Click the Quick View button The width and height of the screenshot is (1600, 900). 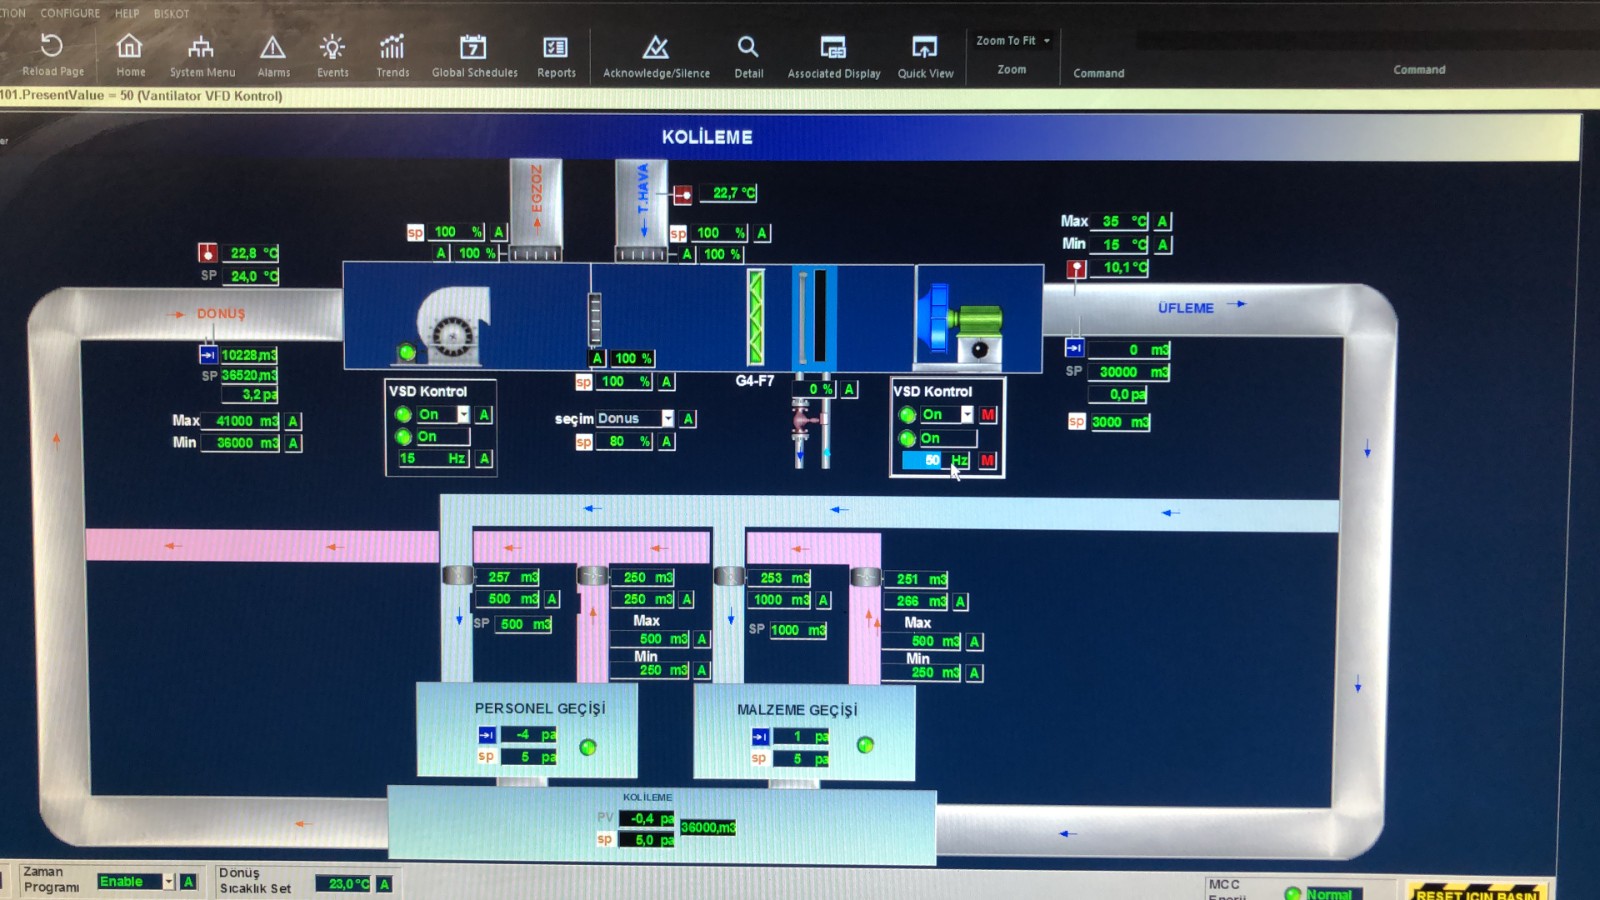[x=925, y=55]
